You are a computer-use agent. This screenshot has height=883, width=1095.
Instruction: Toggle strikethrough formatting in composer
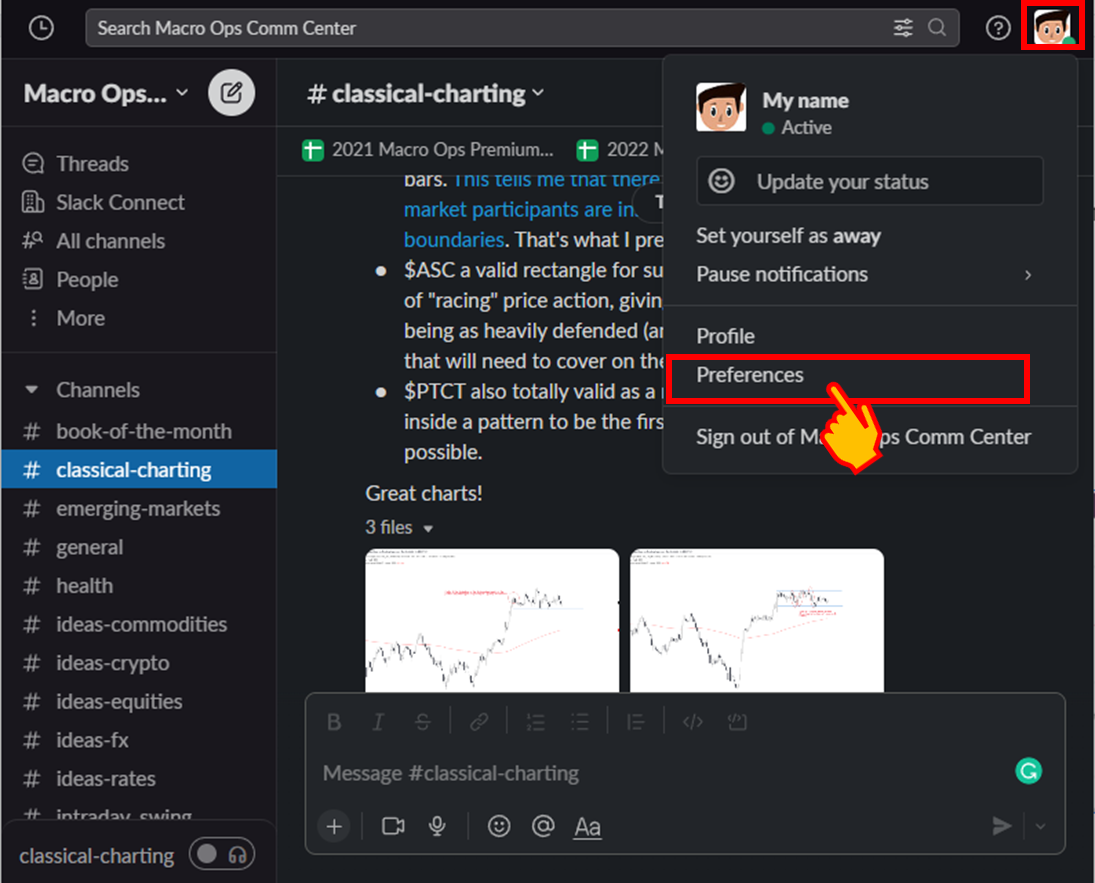pyautogui.click(x=422, y=722)
